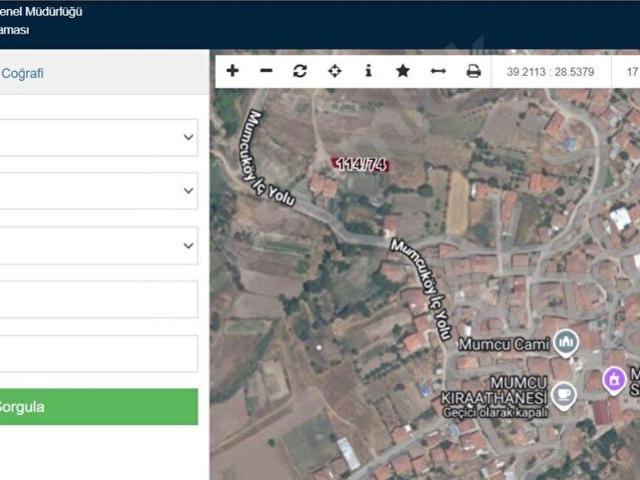Click the coordinates 39.2113 : 28.5379
Image resolution: width=640 pixels, height=480 pixels.
550,72
